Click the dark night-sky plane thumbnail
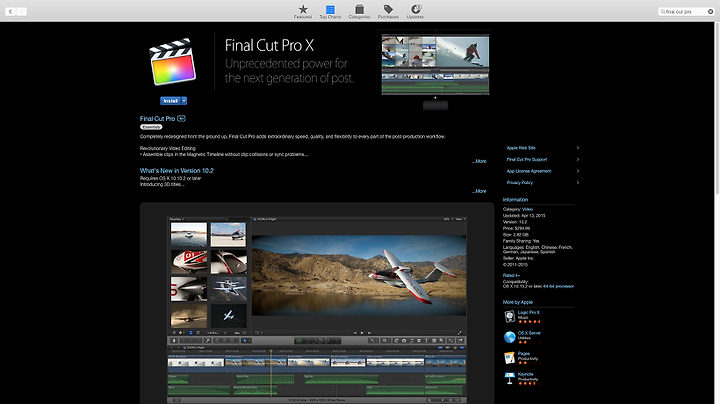Screen dimensions: 720x404 (229, 316)
